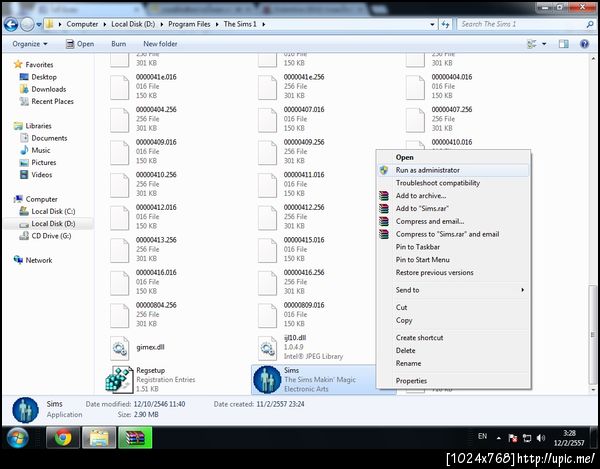This screenshot has width=600, height=469.
Task: Open address bar history dropdown
Action: [432, 24]
